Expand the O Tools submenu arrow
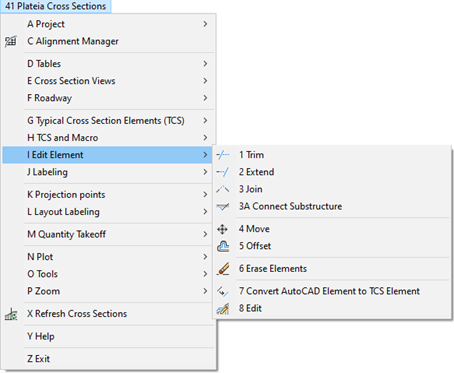Image resolution: width=454 pixels, height=373 pixels. (x=205, y=274)
